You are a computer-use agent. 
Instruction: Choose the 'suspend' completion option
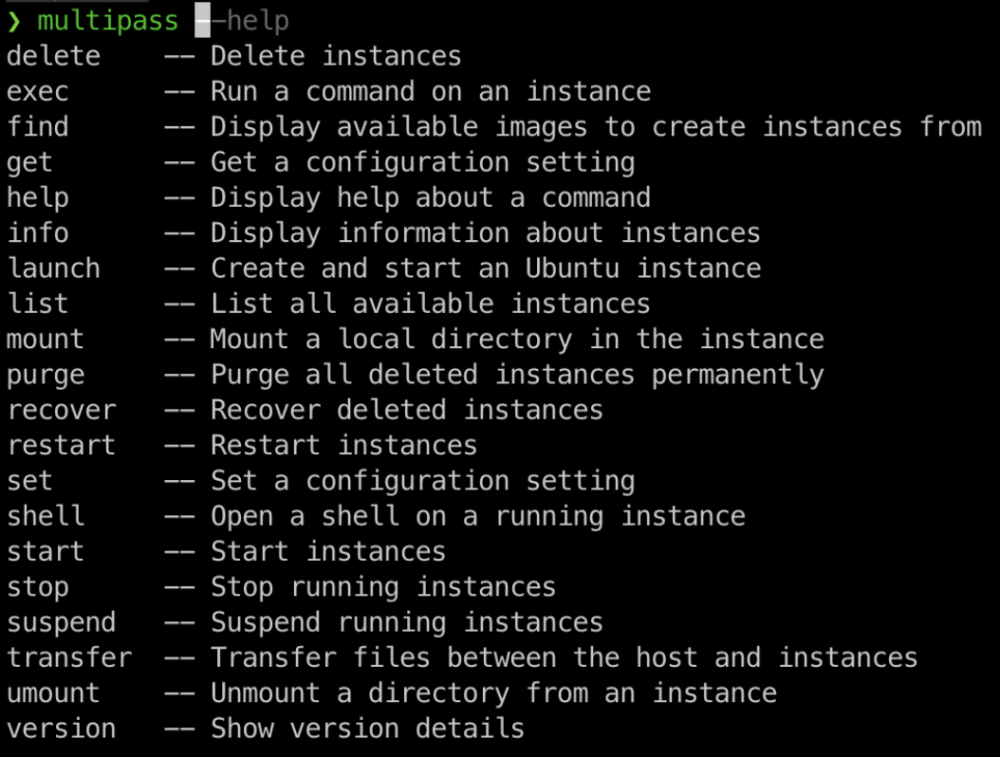click(x=61, y=622)
